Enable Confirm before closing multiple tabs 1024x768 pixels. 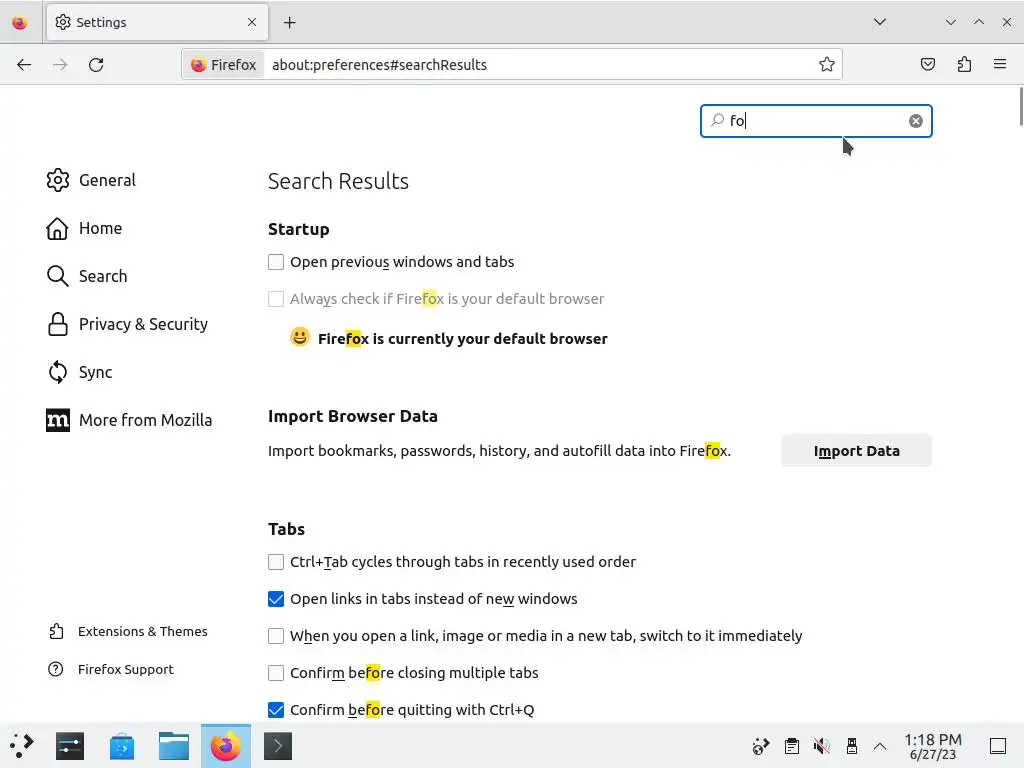(276, 673)
